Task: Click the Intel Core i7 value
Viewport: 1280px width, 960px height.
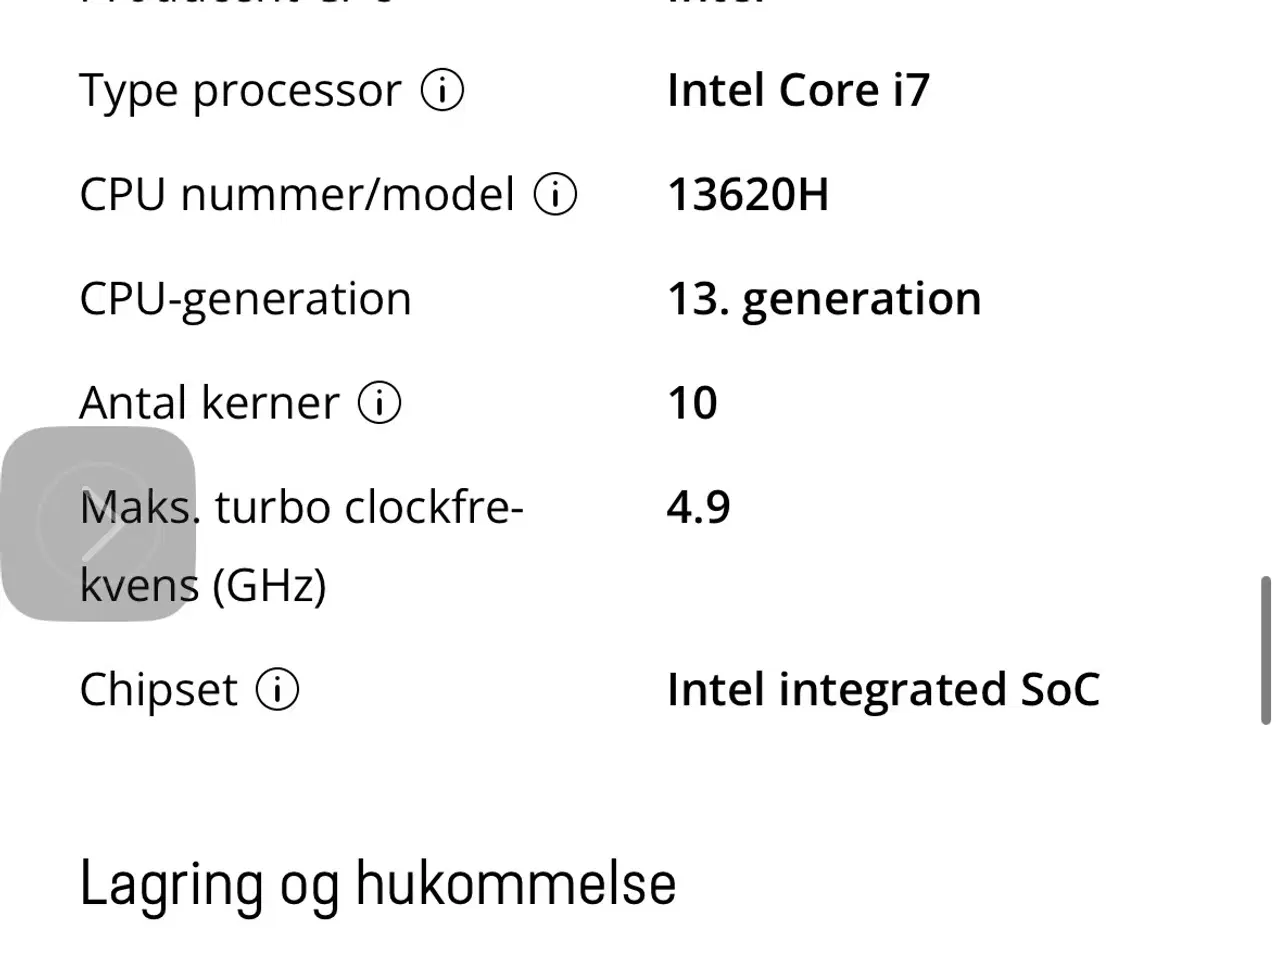Action: [x=798, y=91]
